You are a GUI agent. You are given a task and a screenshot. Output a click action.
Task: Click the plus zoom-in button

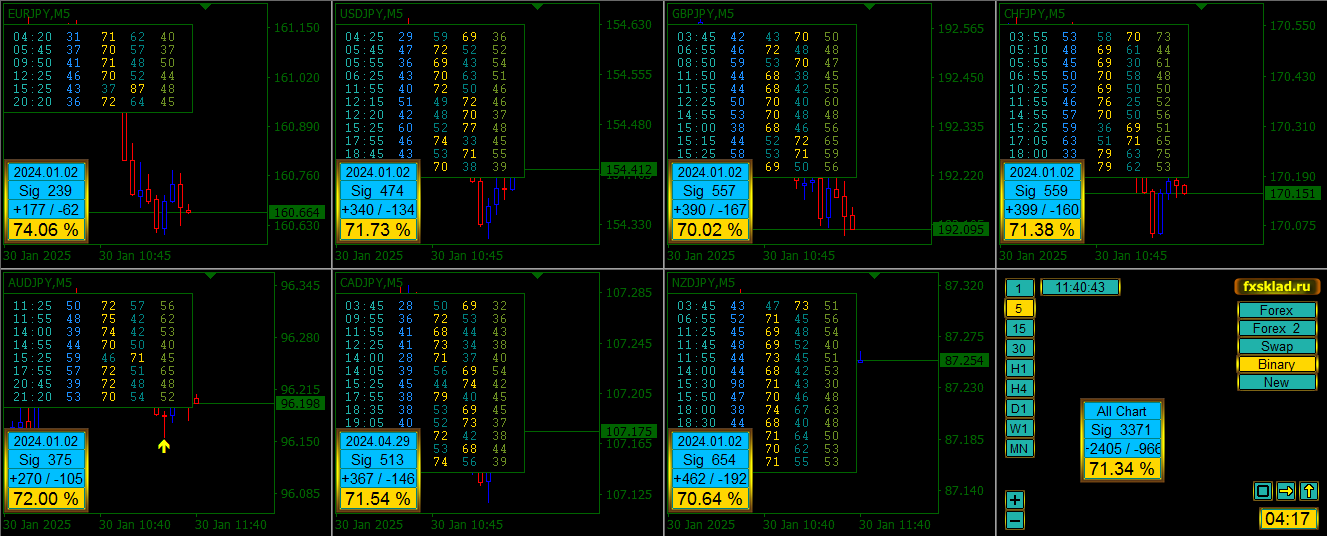1015,500
